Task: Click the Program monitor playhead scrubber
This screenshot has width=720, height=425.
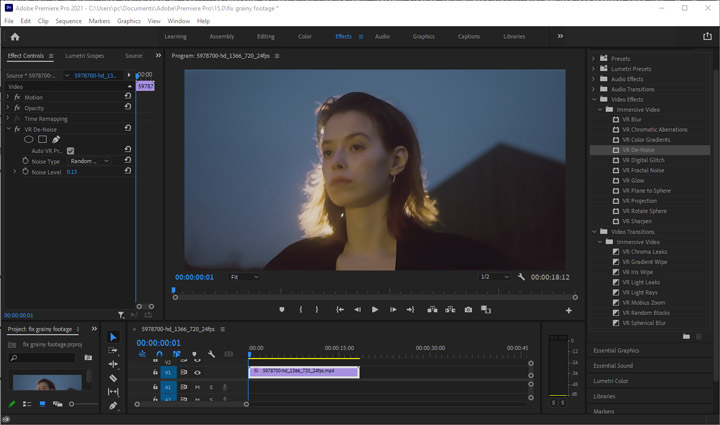Action: click(174, 290)
